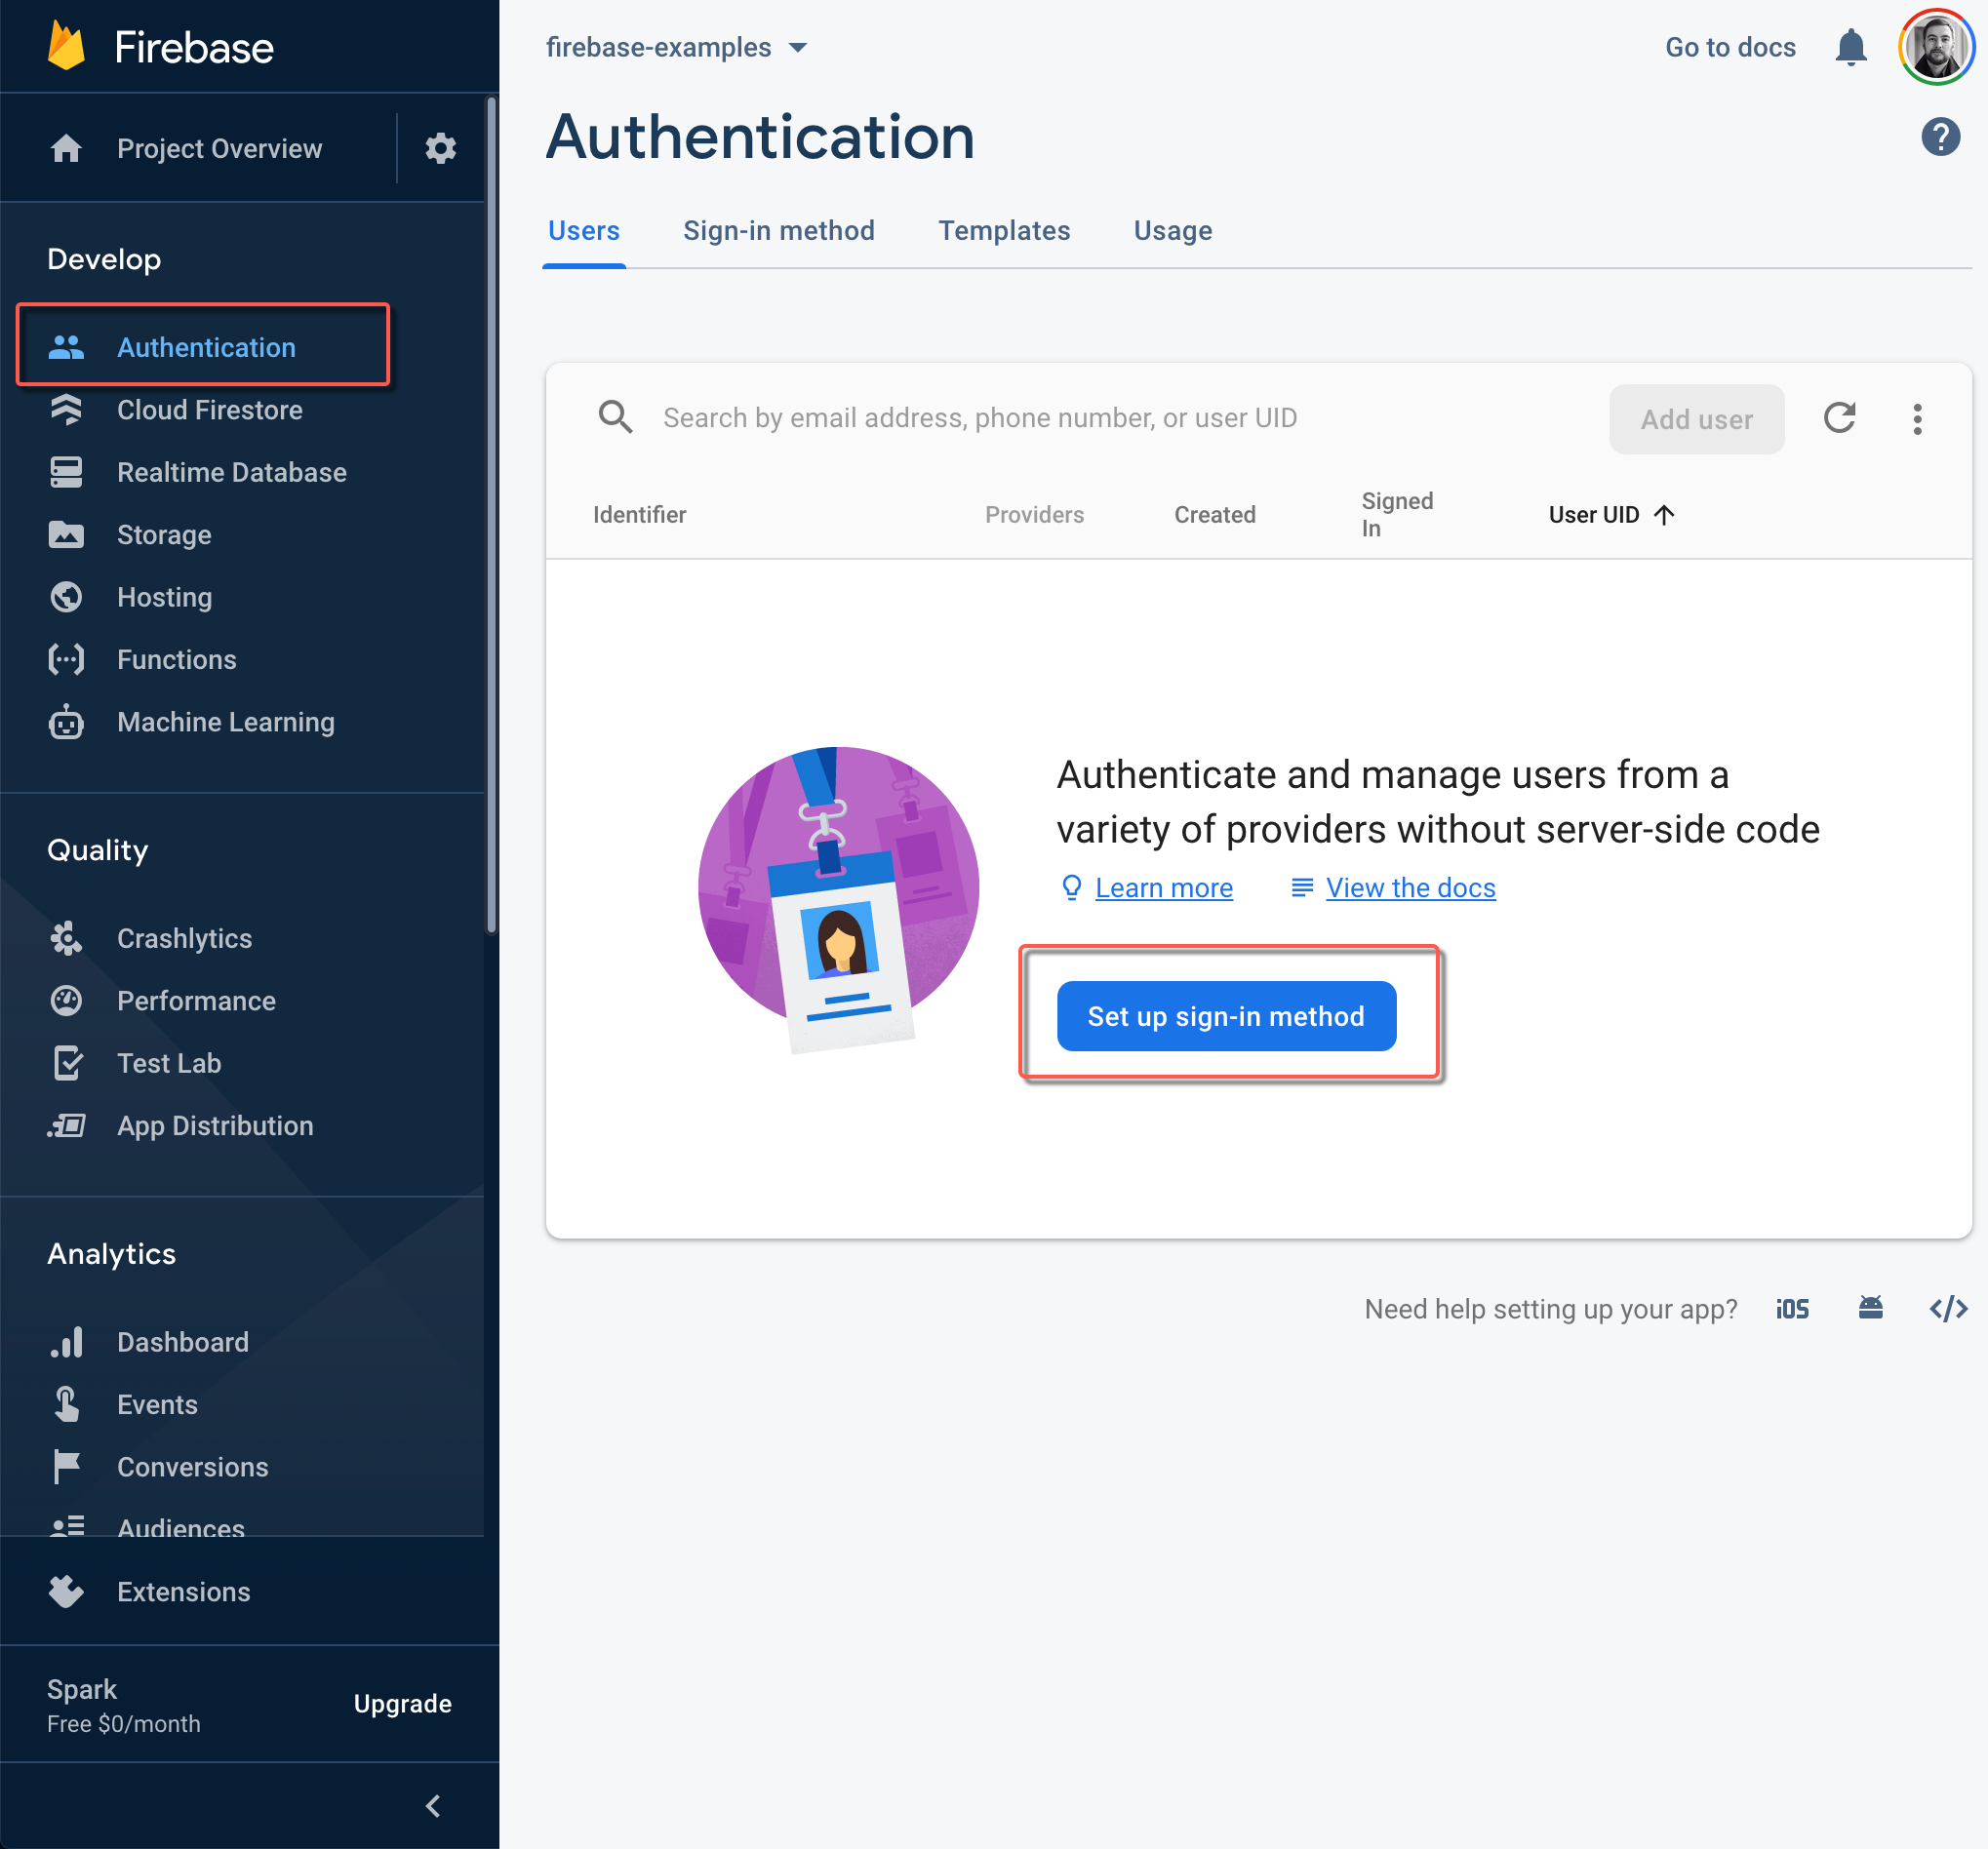
Task: Click the Extensions puzzle icon
Action: (x=66, y=1591)
